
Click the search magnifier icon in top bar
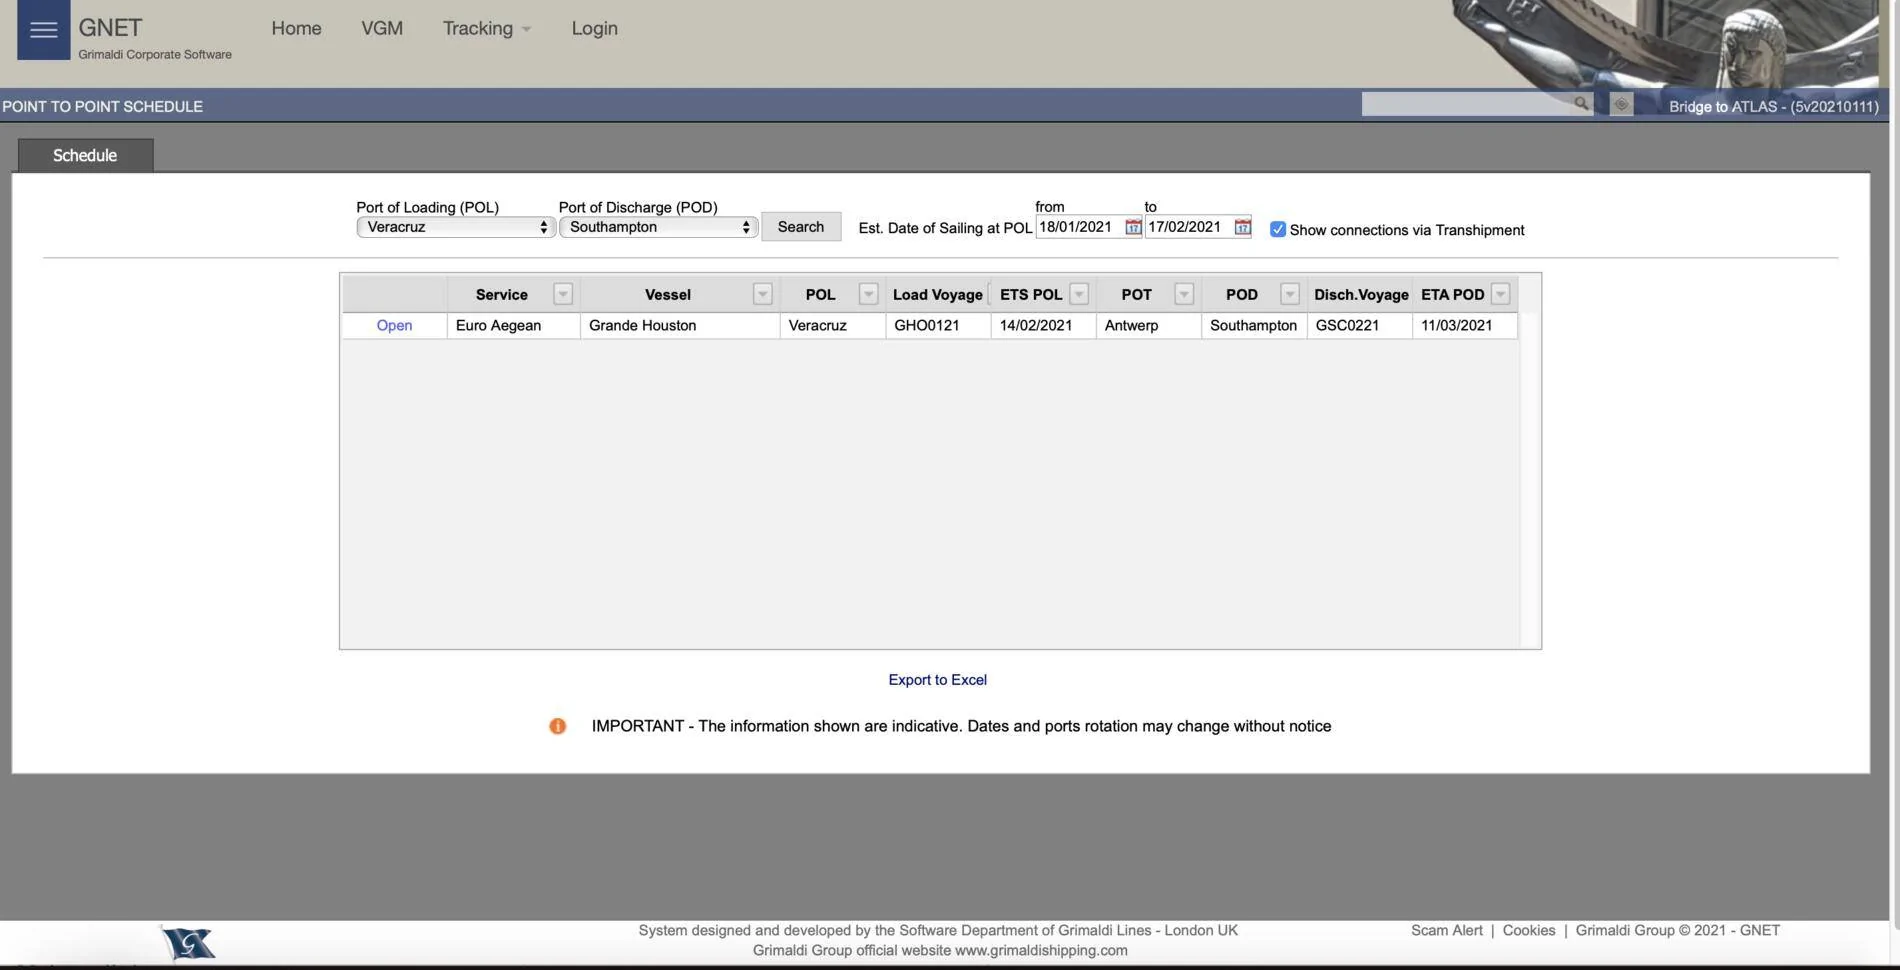coord(1581,104)
